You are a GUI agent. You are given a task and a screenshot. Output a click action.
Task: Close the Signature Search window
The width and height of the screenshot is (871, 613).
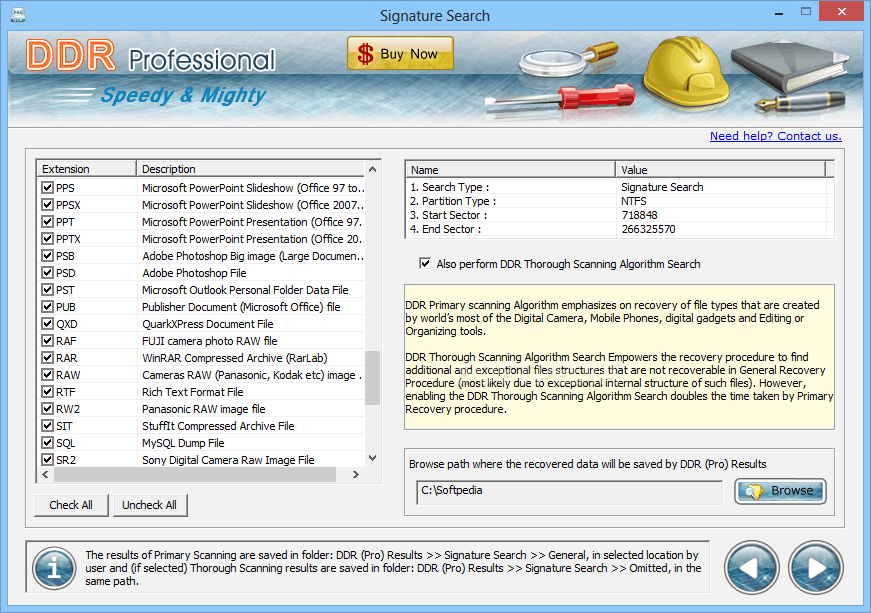coord(842,12)
